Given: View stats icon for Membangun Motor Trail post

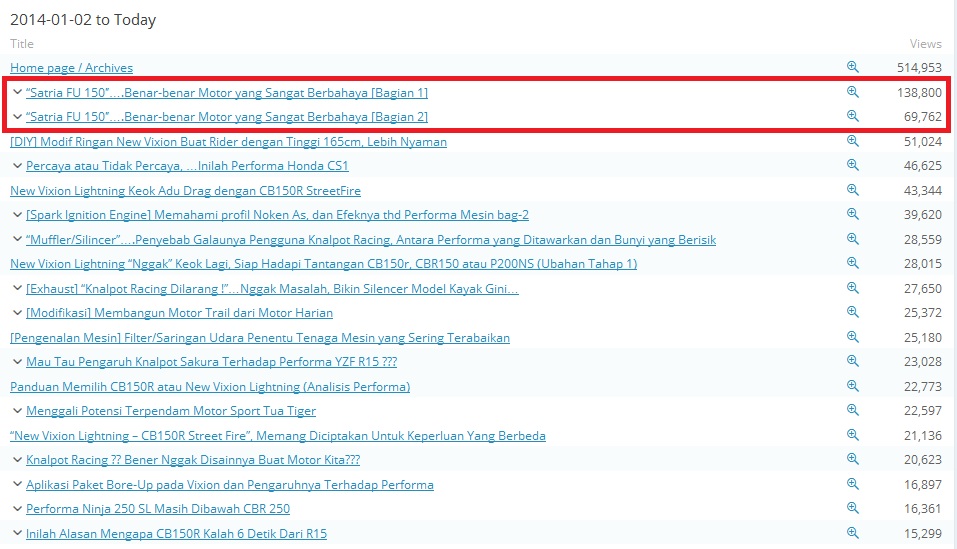Looking at the screenshot, I should coord(853,313).
